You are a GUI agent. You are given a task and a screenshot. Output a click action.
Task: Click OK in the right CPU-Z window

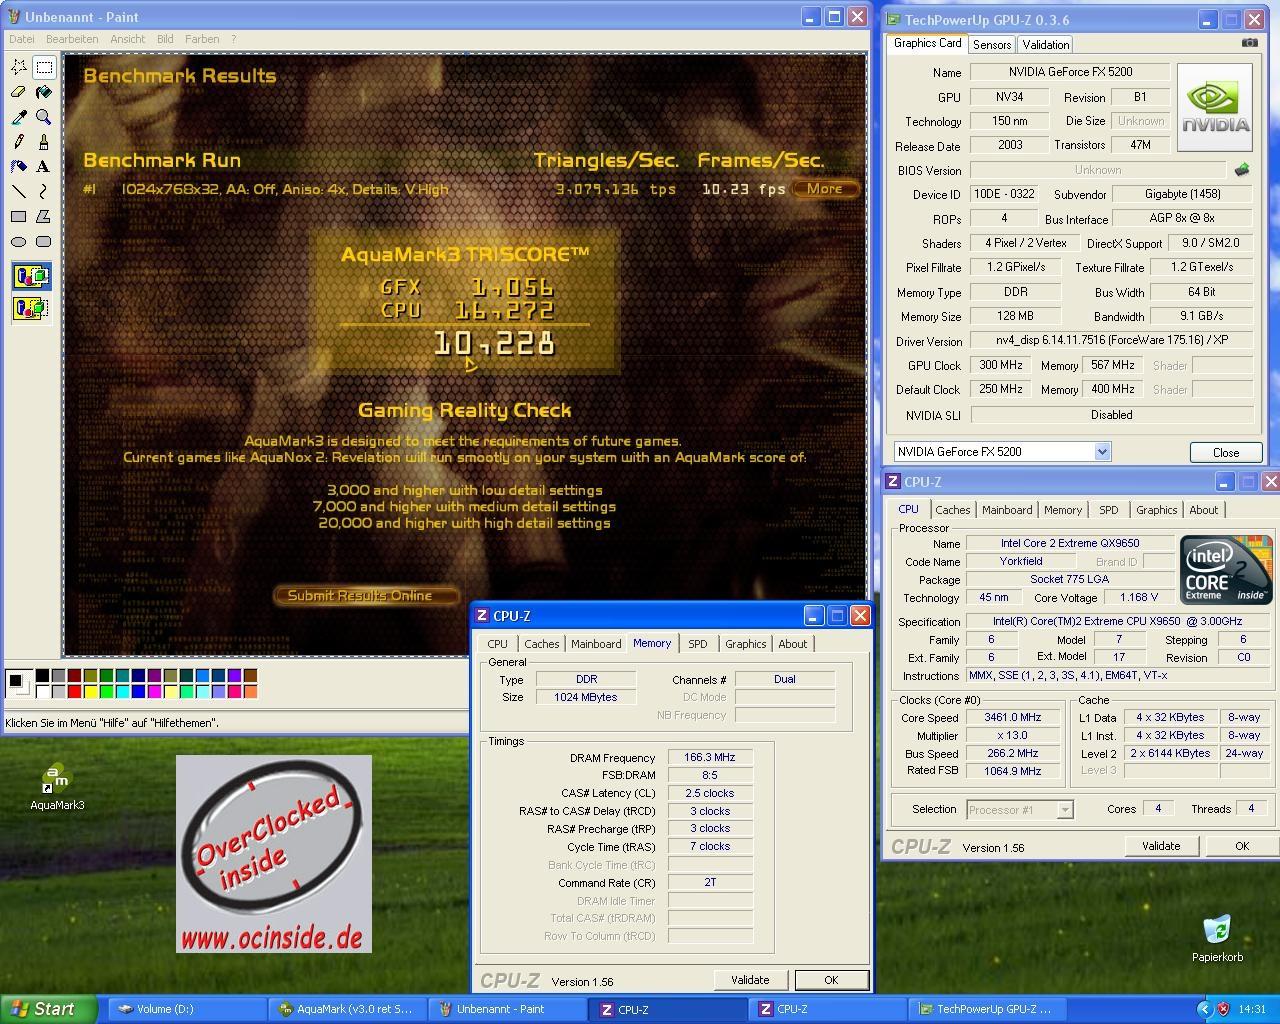(x=1242, y=846)
